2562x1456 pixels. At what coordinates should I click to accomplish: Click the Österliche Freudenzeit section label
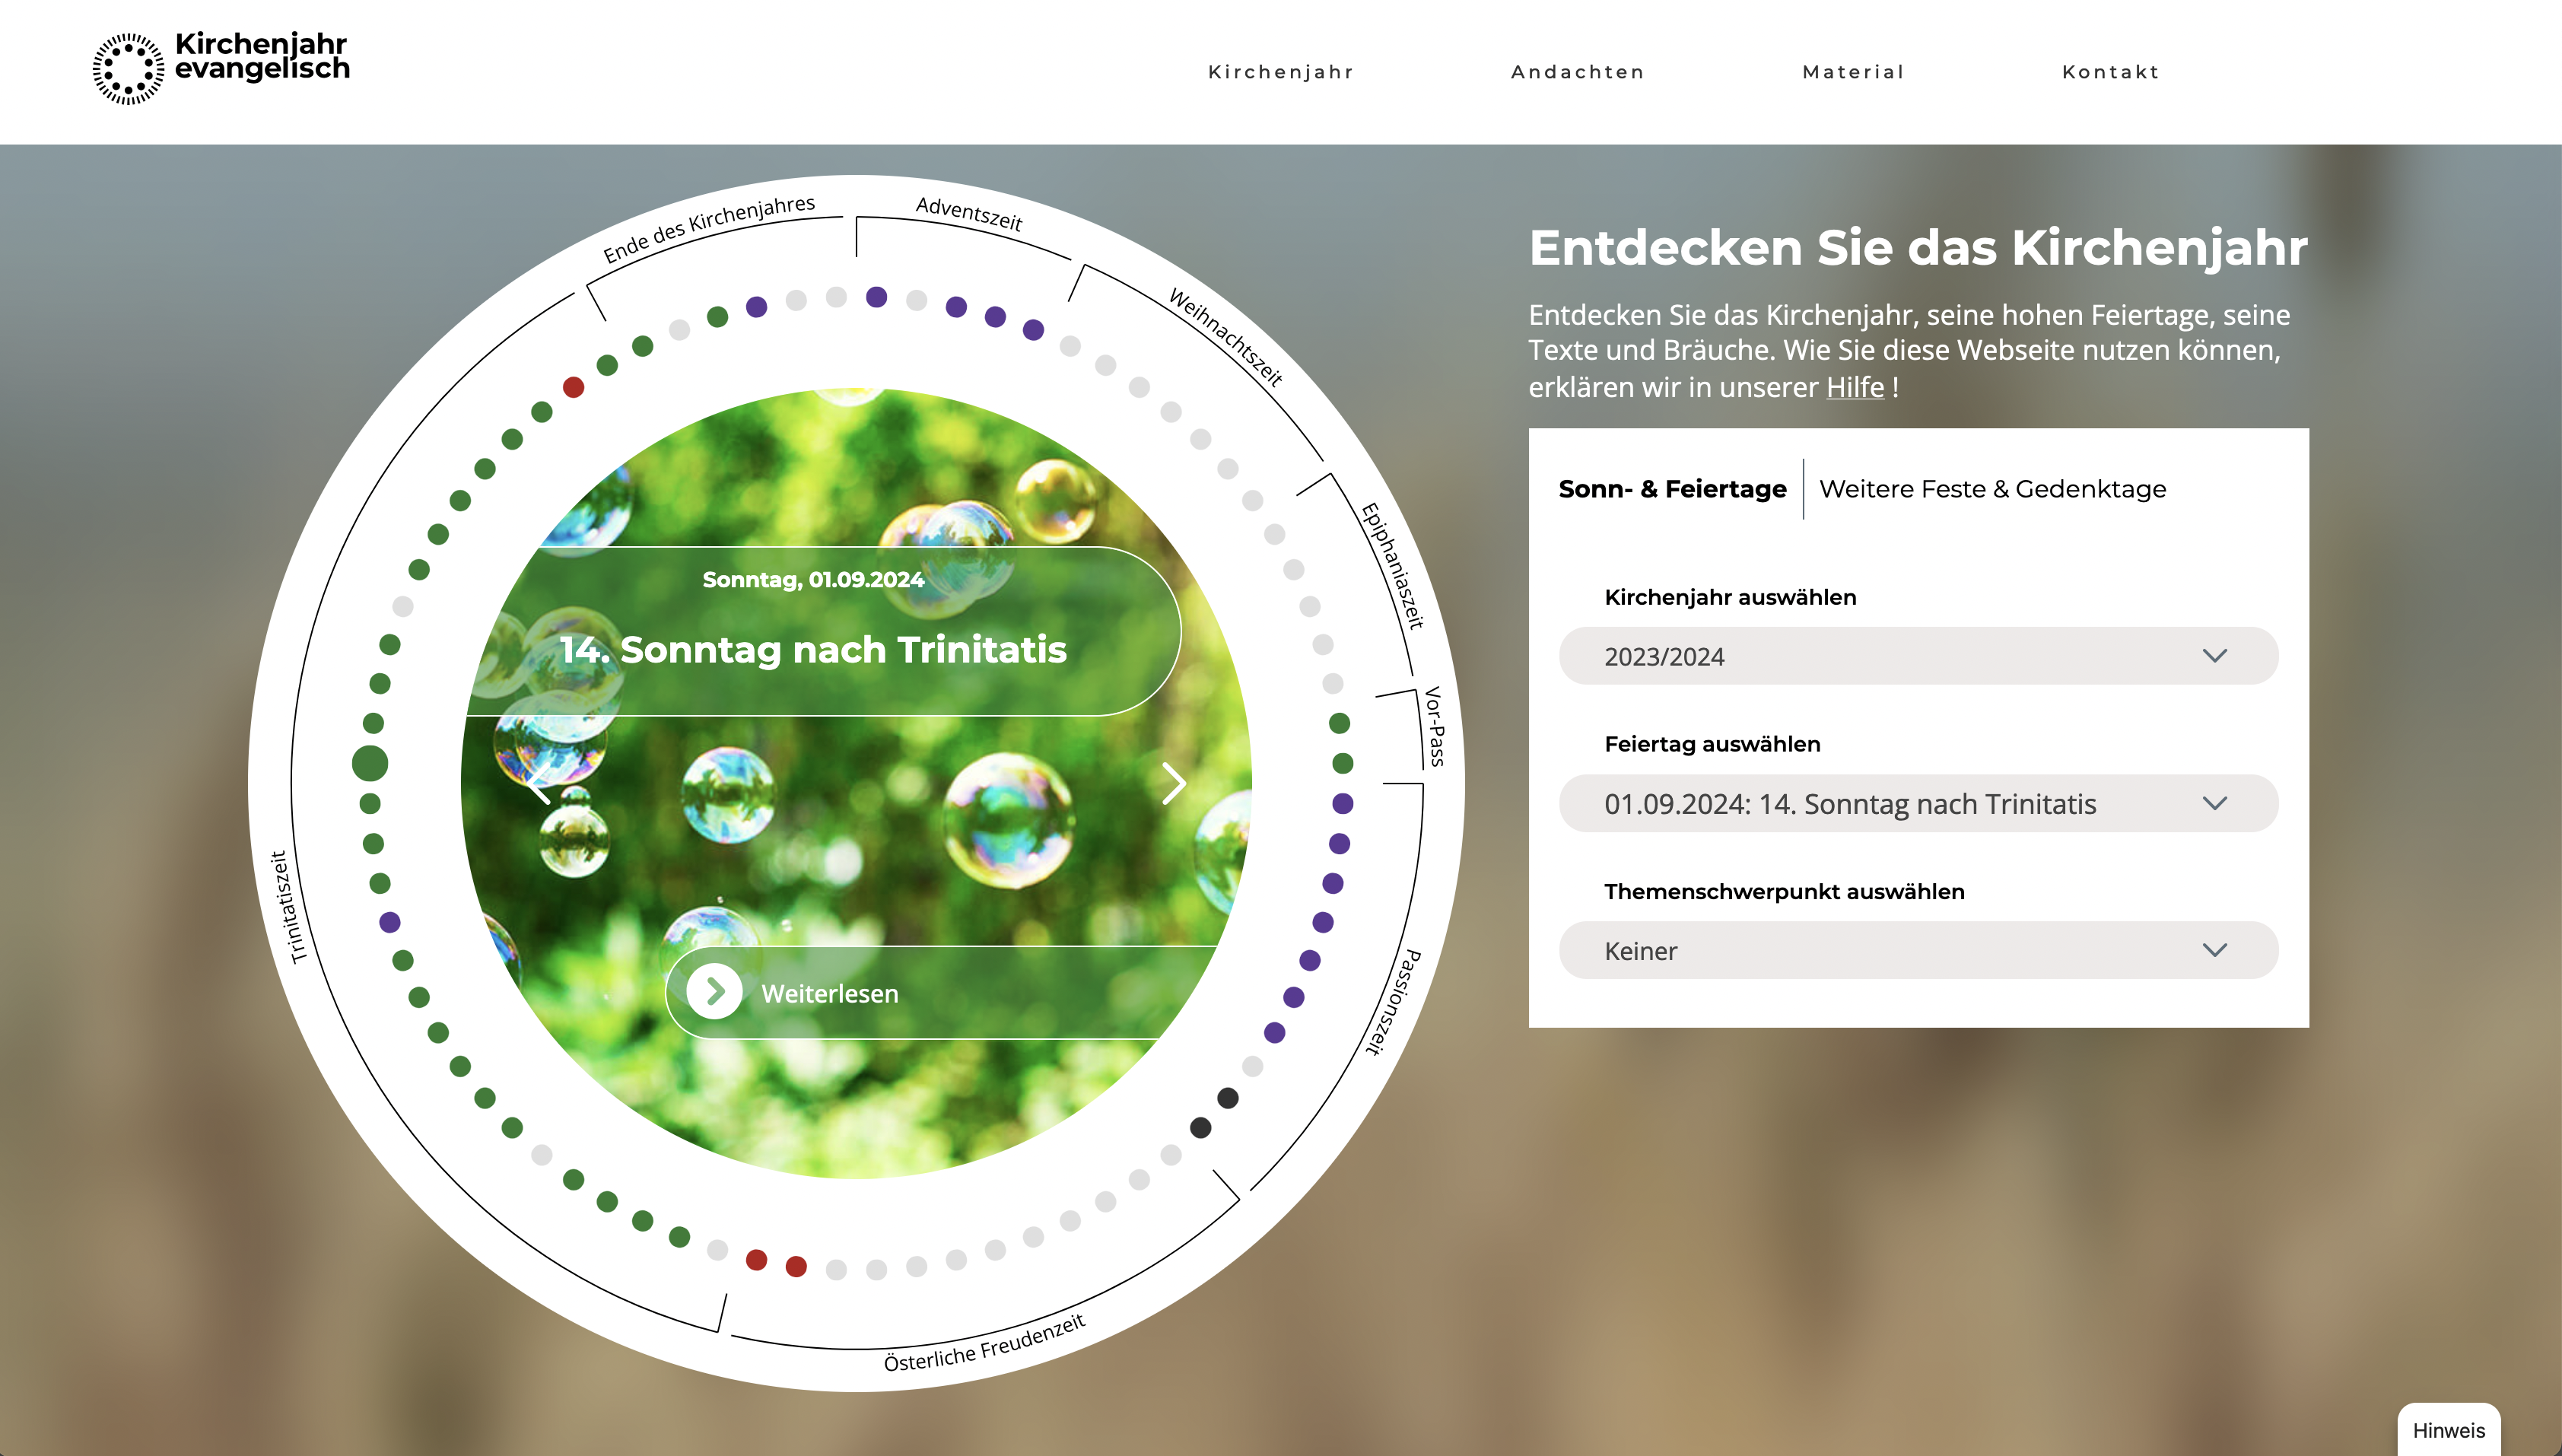click(984, 1343)
